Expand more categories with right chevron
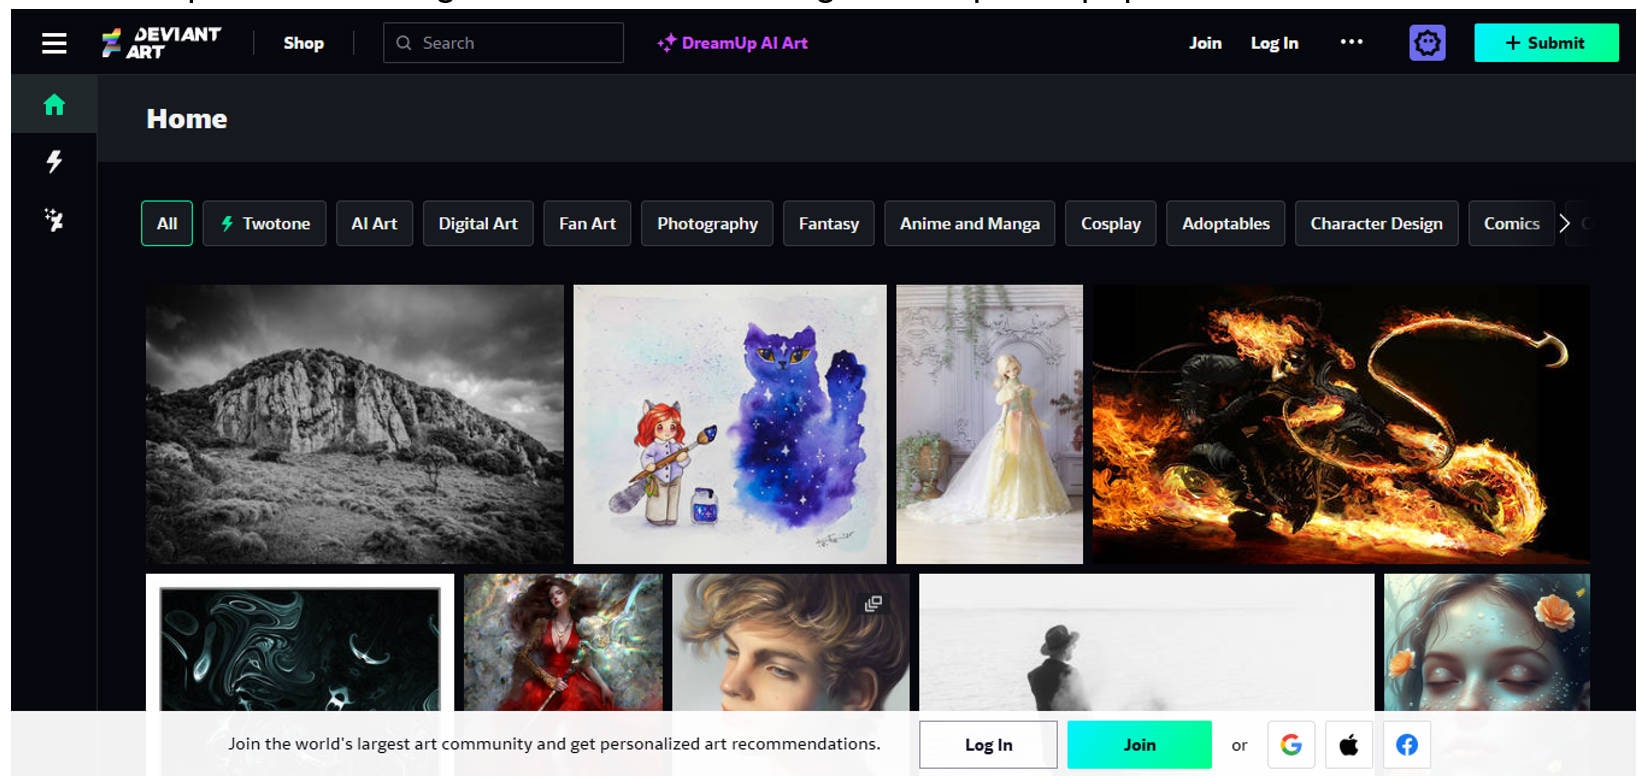The width and height of the screenshot is (1637, 778). click(1565, 223)
